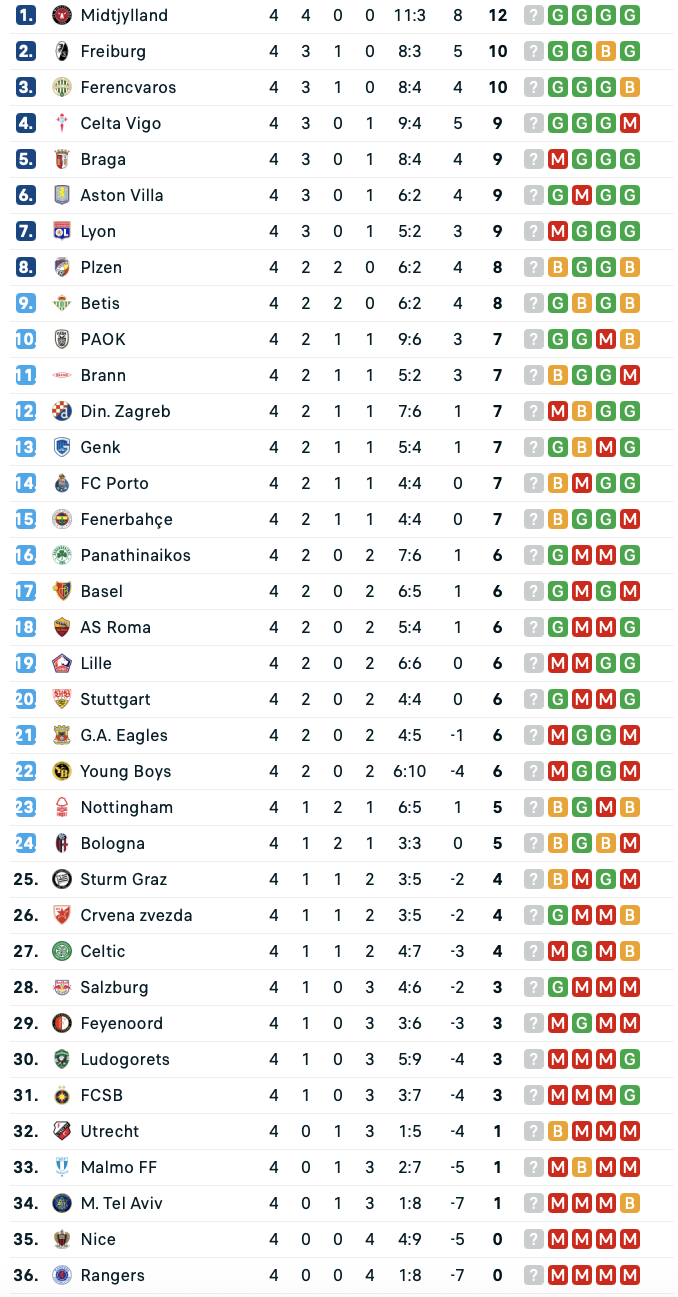Click Midtjylland's grey question mark badge
This screenshot has width=678, height=1297.
534,15
